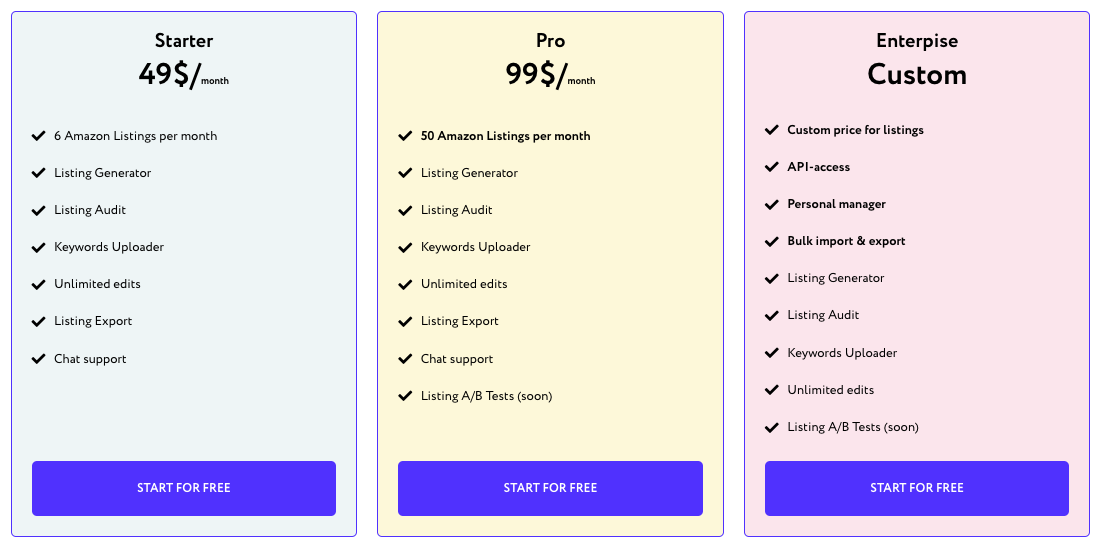Click the 49$/month price text
Image resolution: width=1099 pixels, height=549 pixels.
[x=184, y=75]
